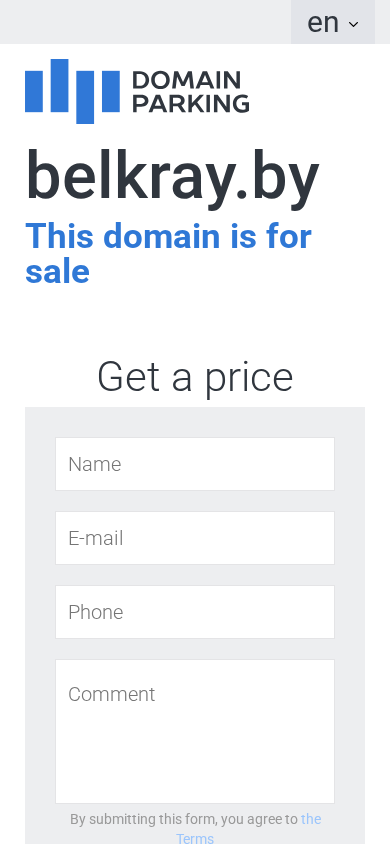Click the "Get a price" heading

tap(195, 376)
